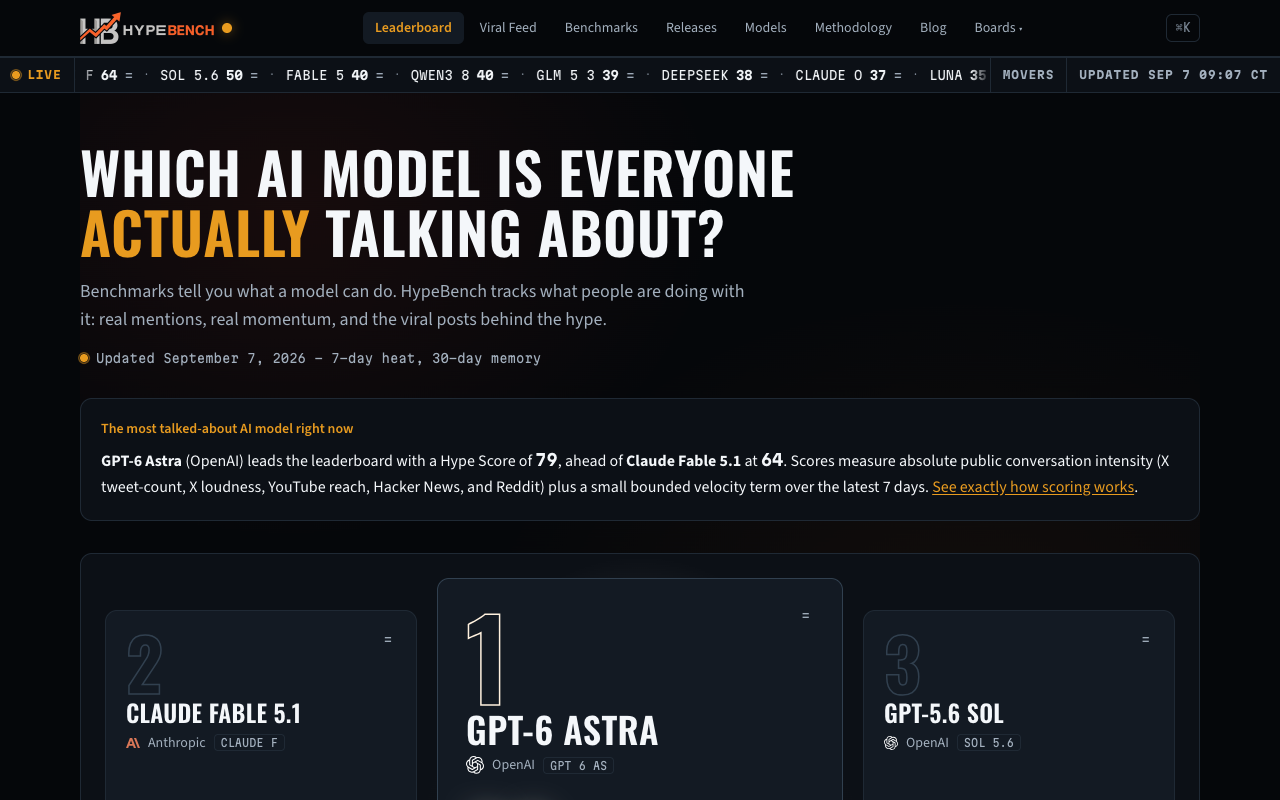Click the large outlined rank number 1
The image size is (1280, 800).
pos(486,660)
